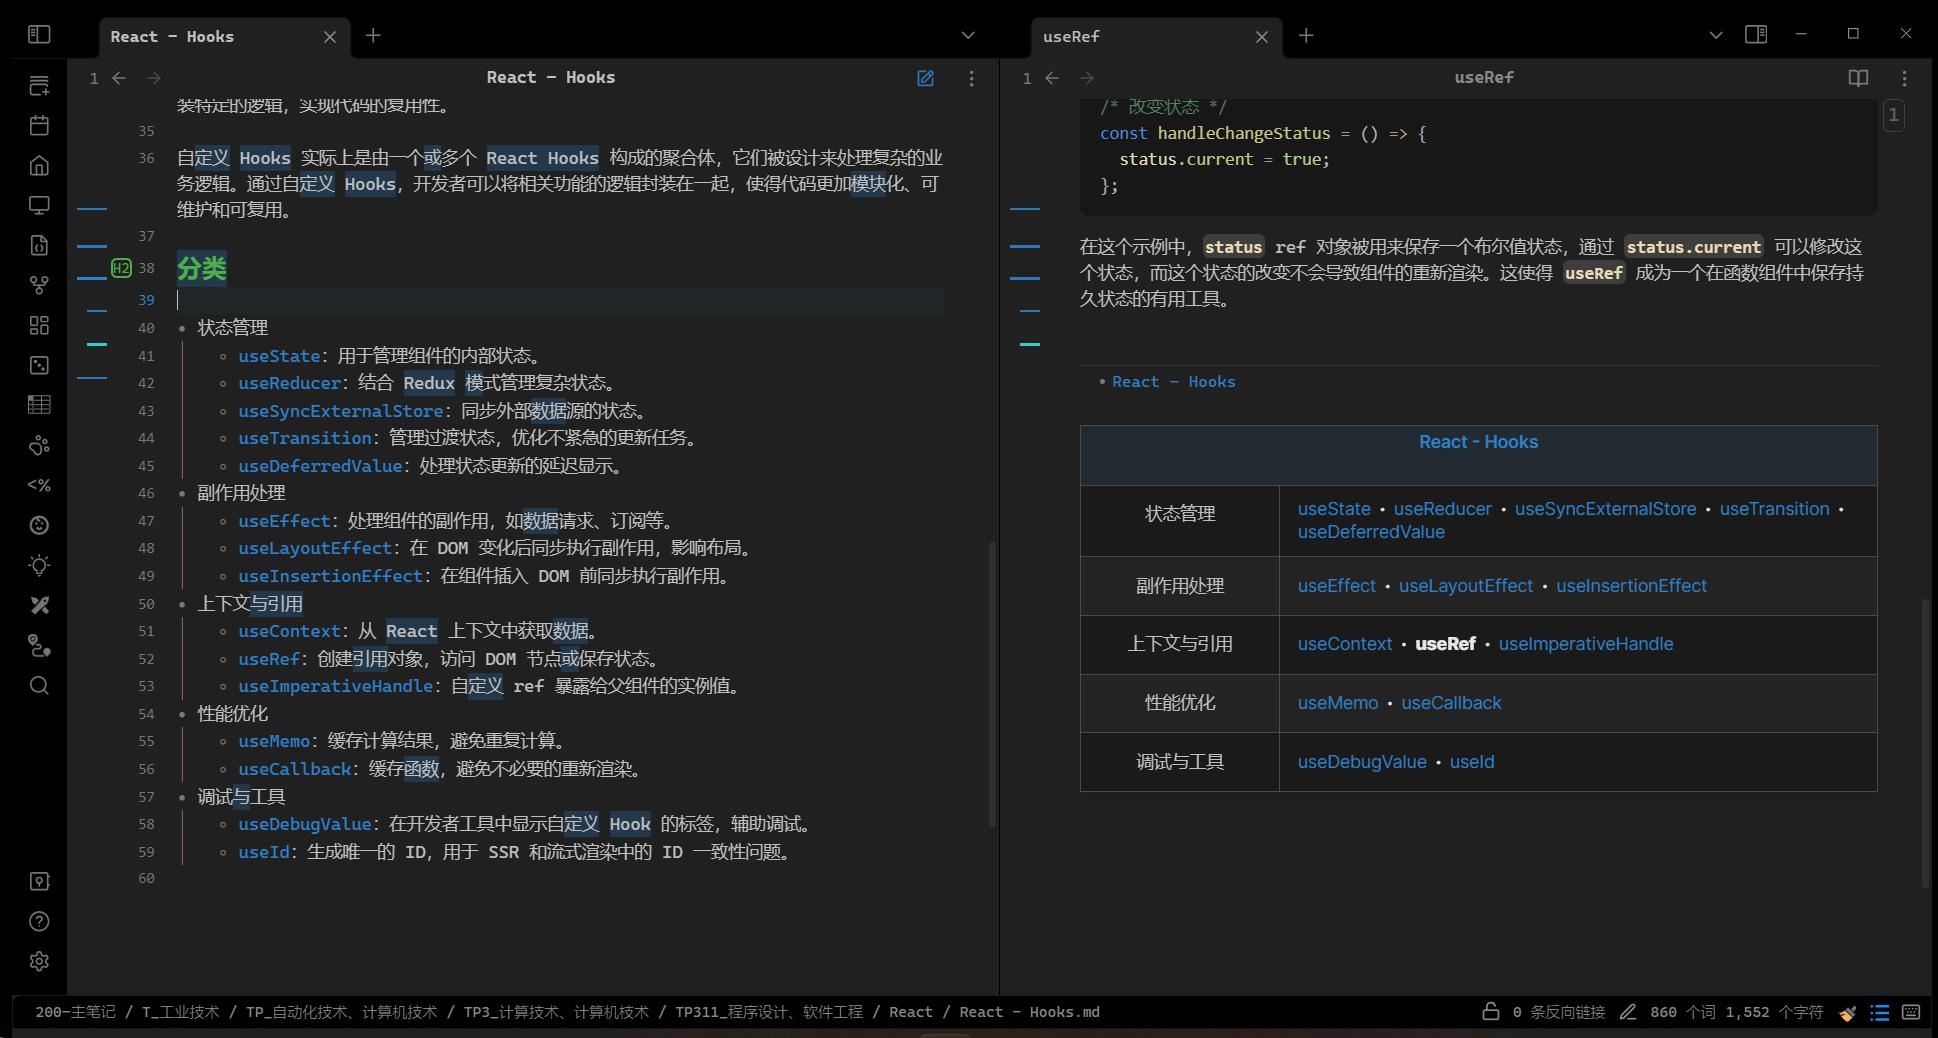Open search via magnifier ribbon icon
The height and width of the screenshot is (1038, 1938).
39,686
